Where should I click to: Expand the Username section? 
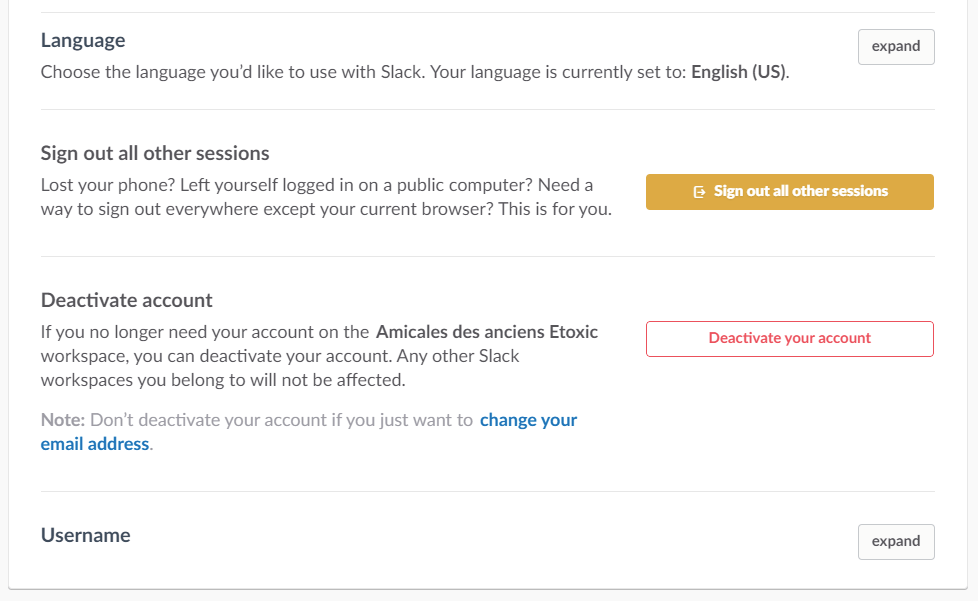click(x=895, y=541)
